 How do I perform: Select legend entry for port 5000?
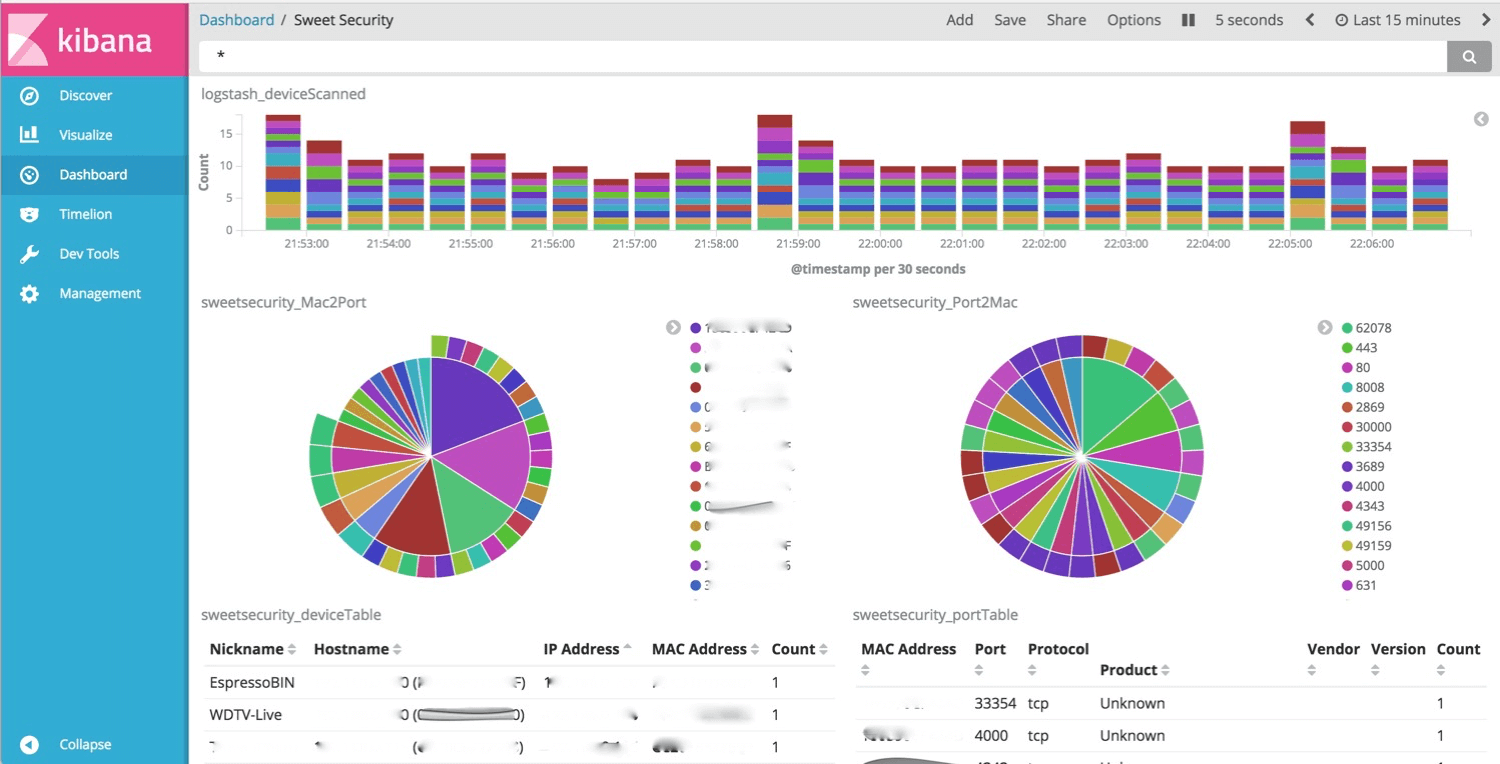coord(1362,566)
